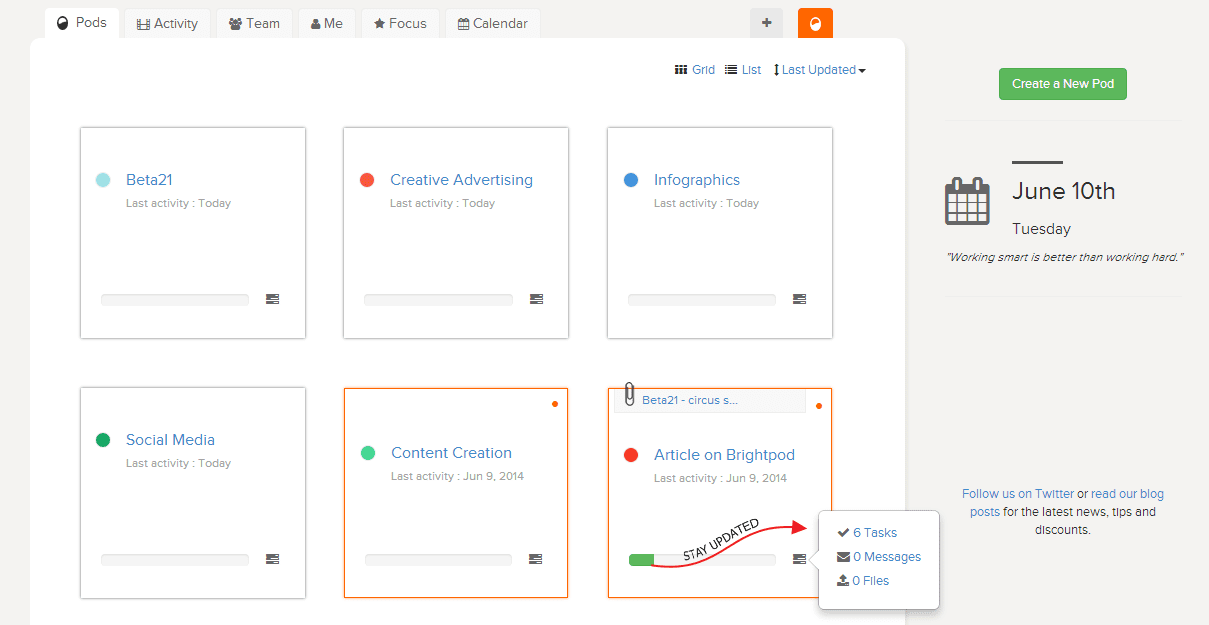Switch to Grid view
Viewport: 1209px width, 625px height.
(x=695, y=70)
